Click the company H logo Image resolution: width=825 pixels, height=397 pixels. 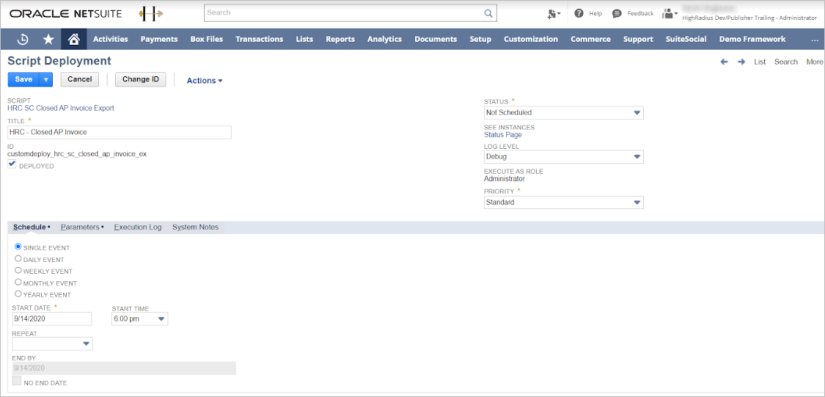(150, 14)
